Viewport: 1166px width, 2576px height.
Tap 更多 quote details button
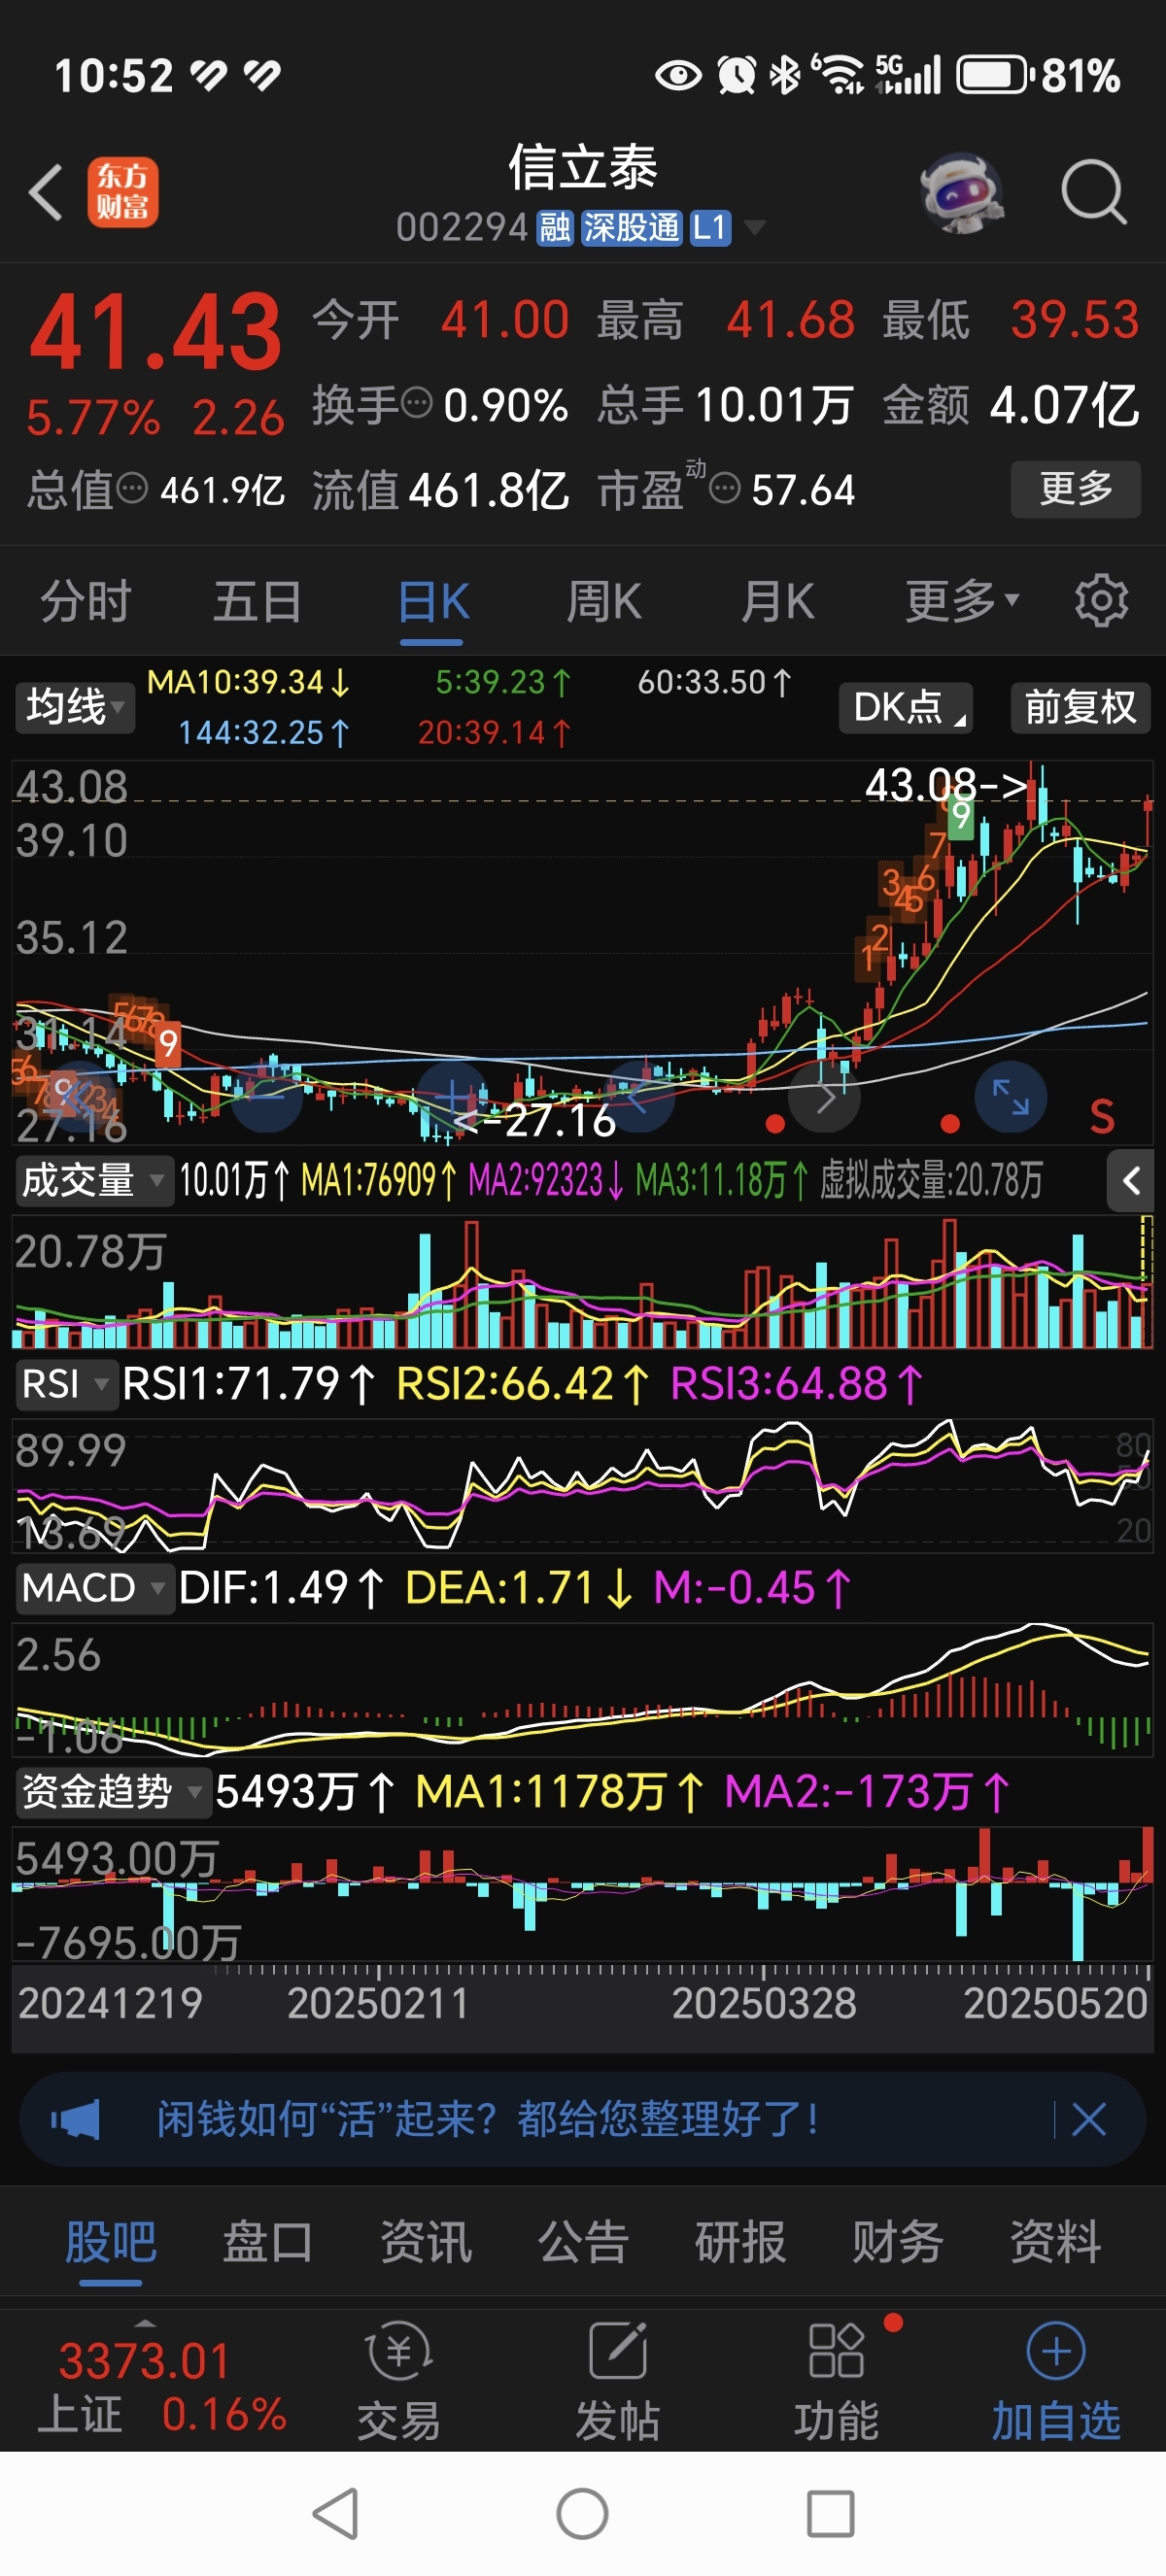(1075, 489)
